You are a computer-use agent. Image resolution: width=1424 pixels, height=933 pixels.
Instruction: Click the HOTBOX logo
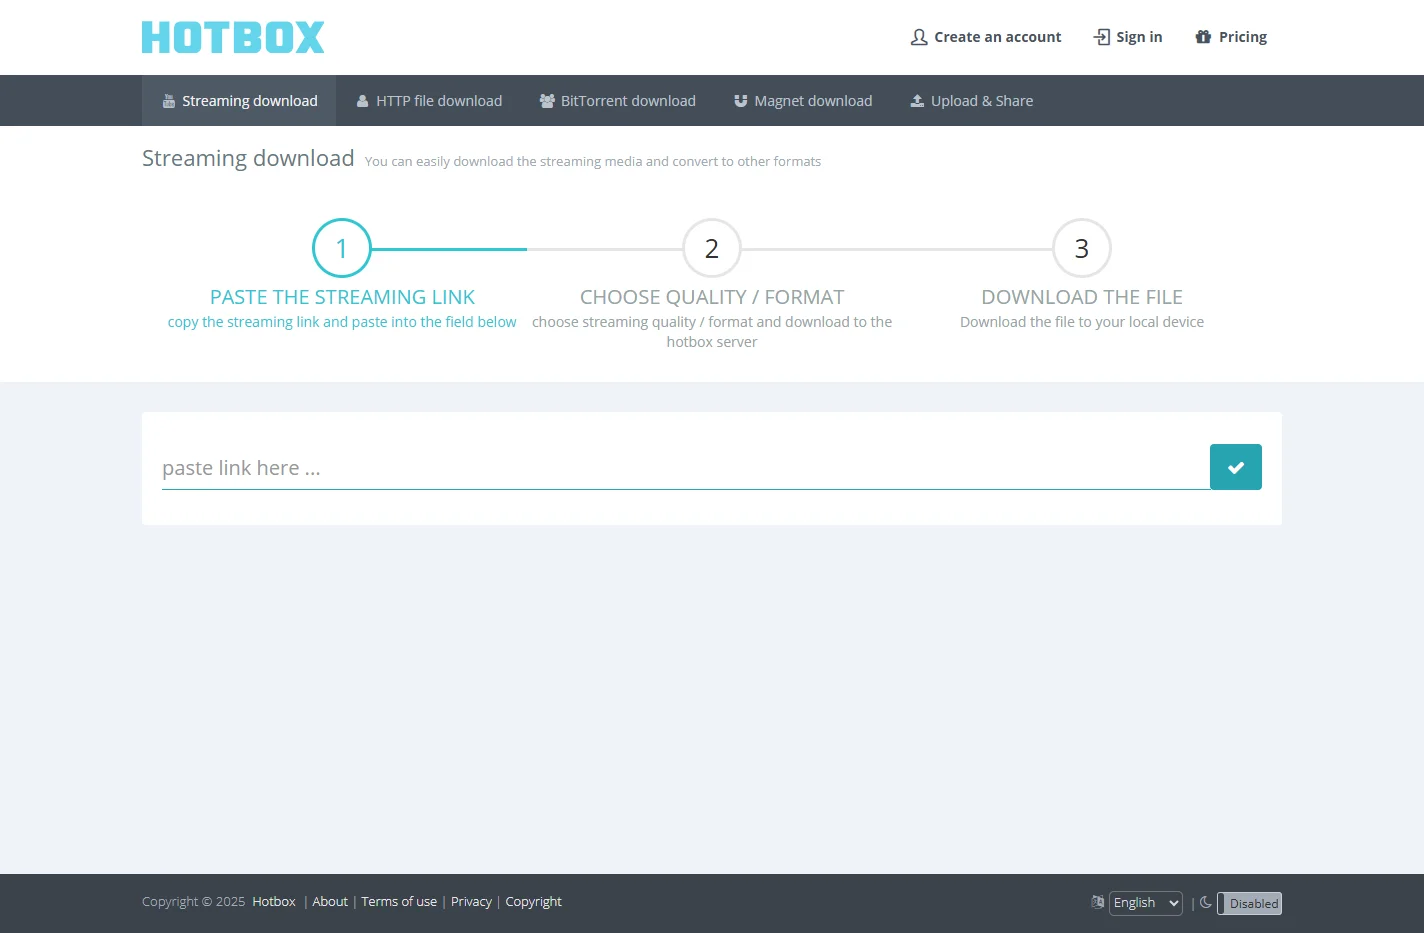[233, 37]
